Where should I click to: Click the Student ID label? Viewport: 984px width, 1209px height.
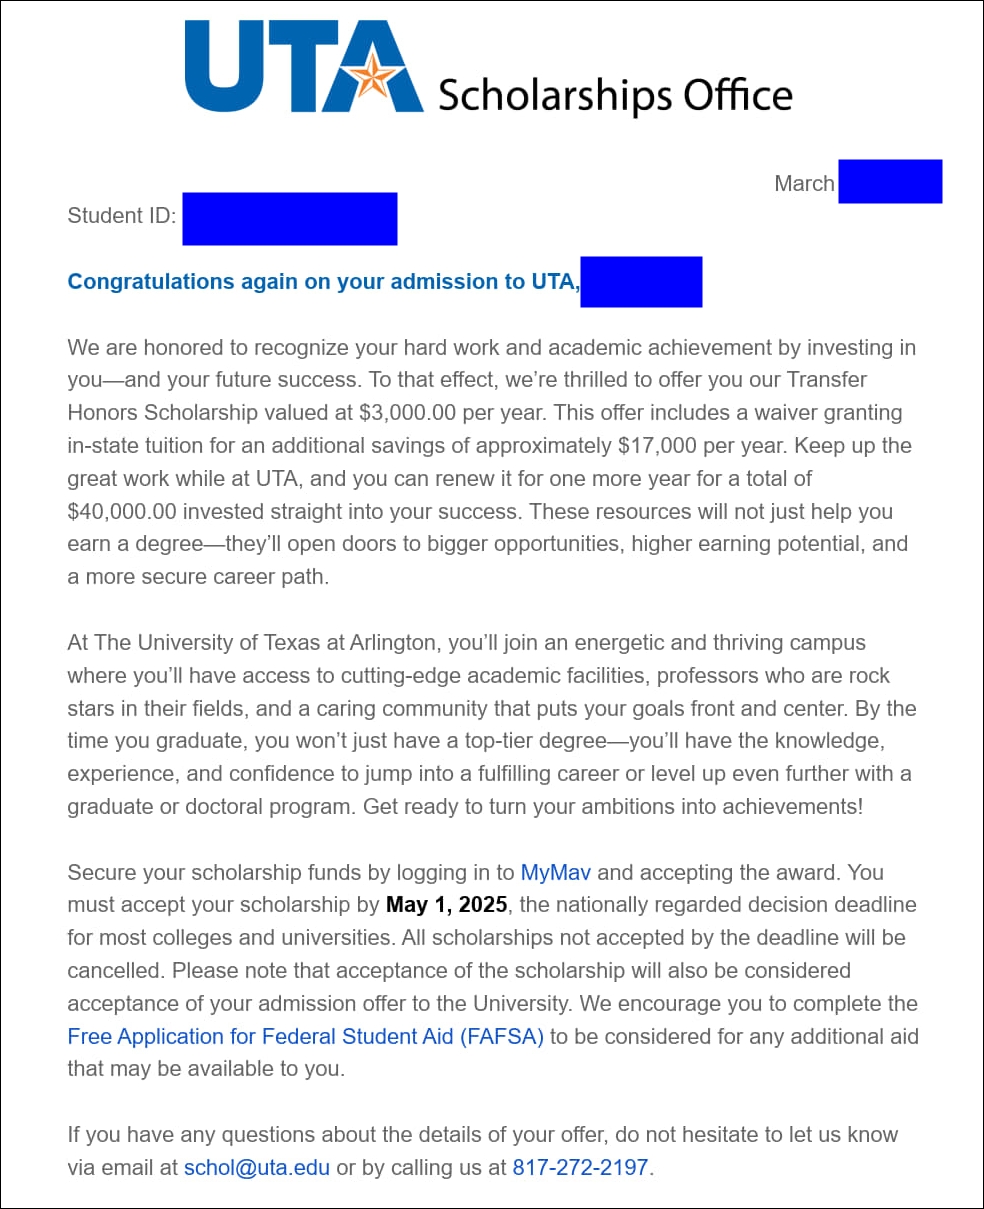(121, 216)
